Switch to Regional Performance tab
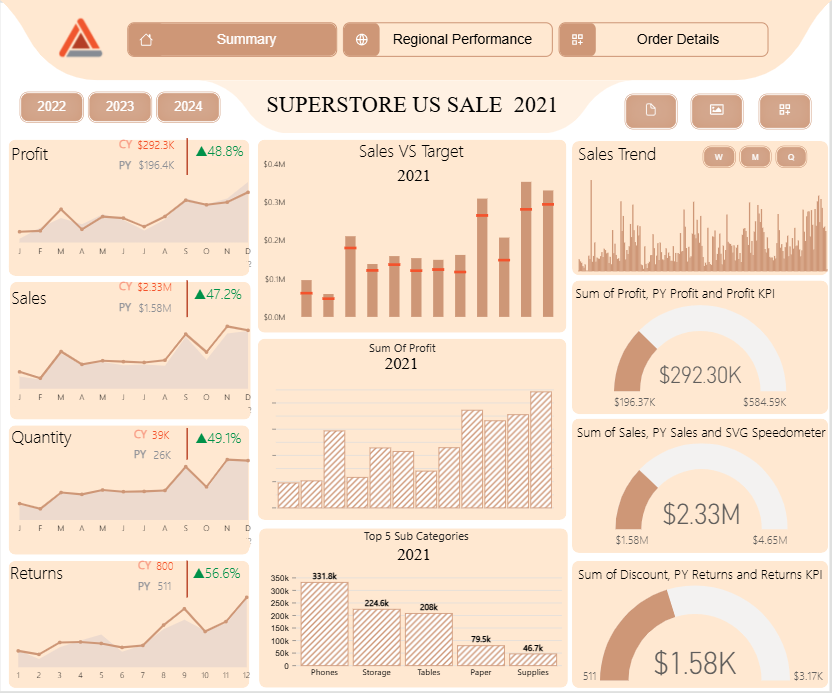Screen dimensions: 832x693 point(448,40)
